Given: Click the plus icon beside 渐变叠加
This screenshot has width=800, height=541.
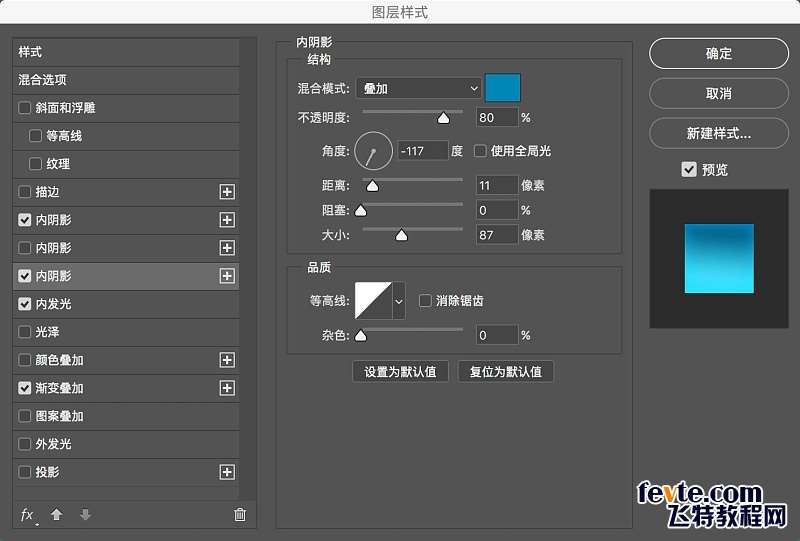Looking at the screenshot, I should 227,388.
